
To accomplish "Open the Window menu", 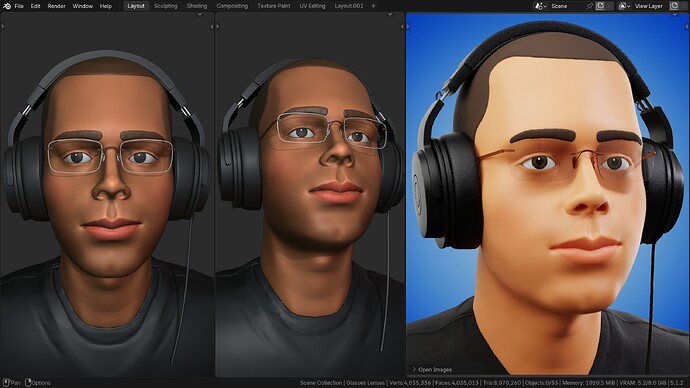I will [x=82, y=6].
